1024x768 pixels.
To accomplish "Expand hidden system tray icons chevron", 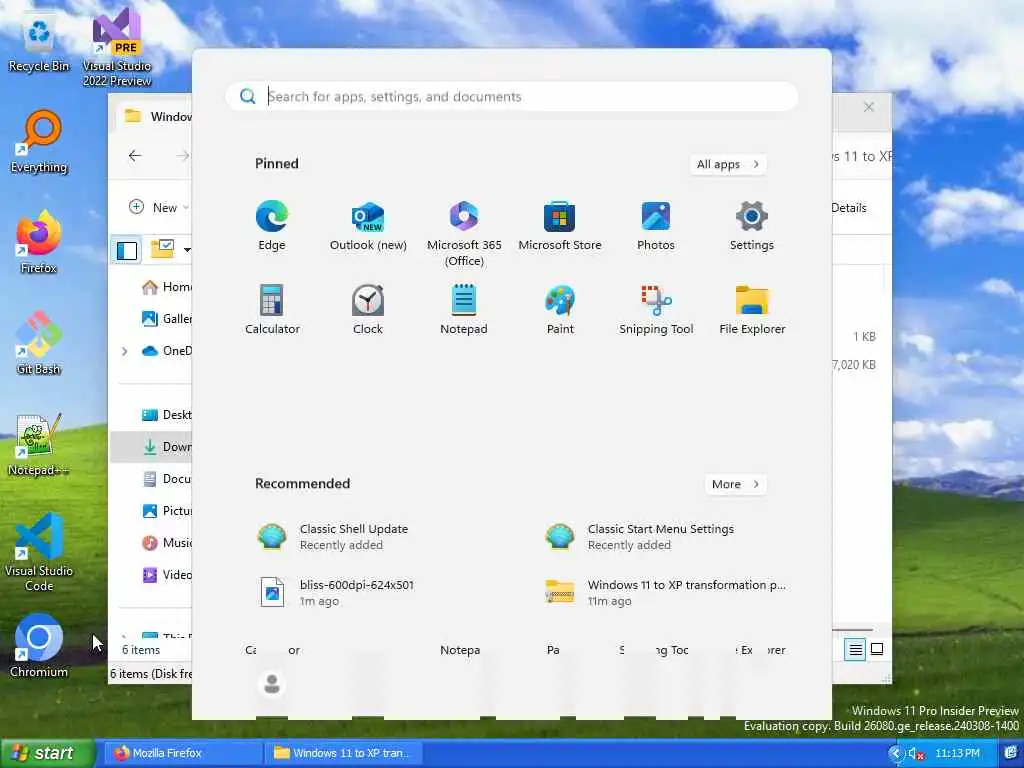I will click(896, 754).
